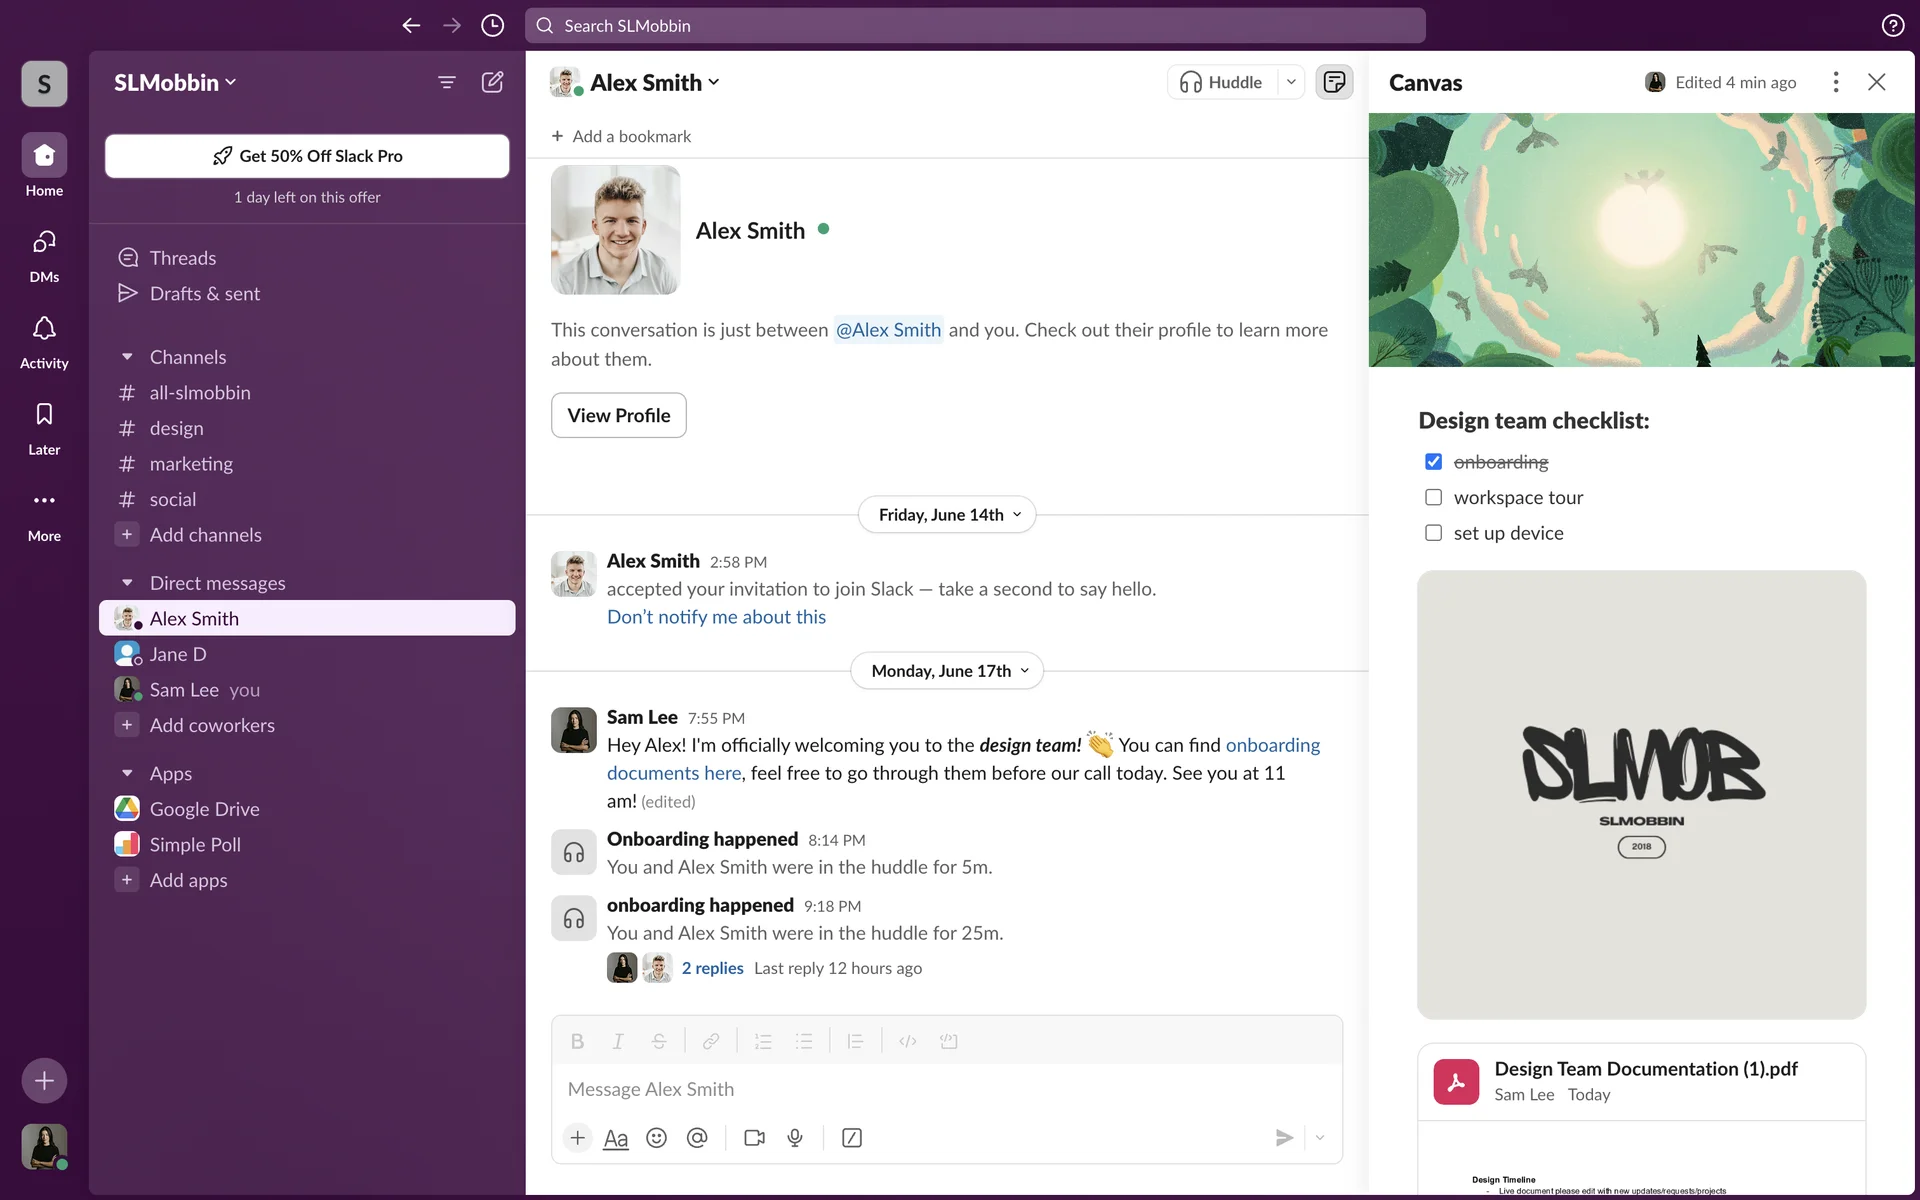
Task: Open the emoji picker in composer
Action: [656, 1138]
